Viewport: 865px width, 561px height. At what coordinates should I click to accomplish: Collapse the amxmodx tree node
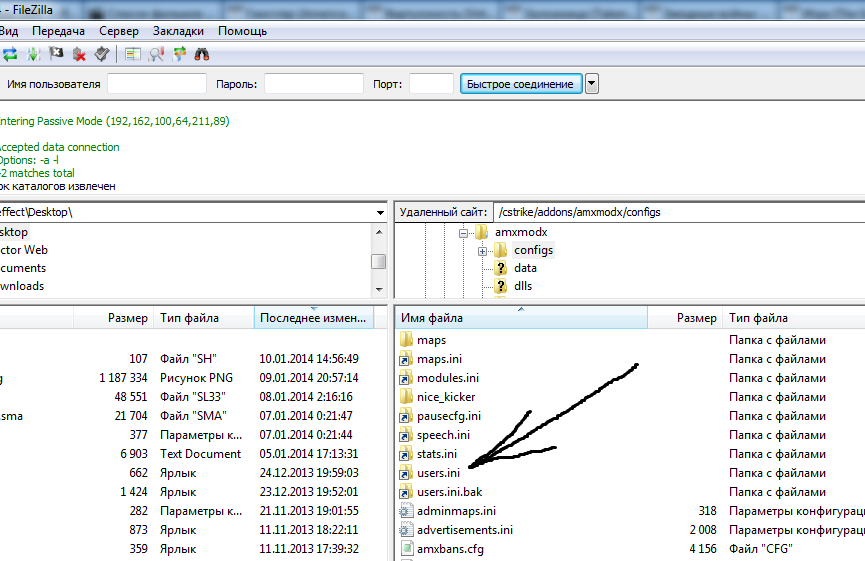coord(463,233)
